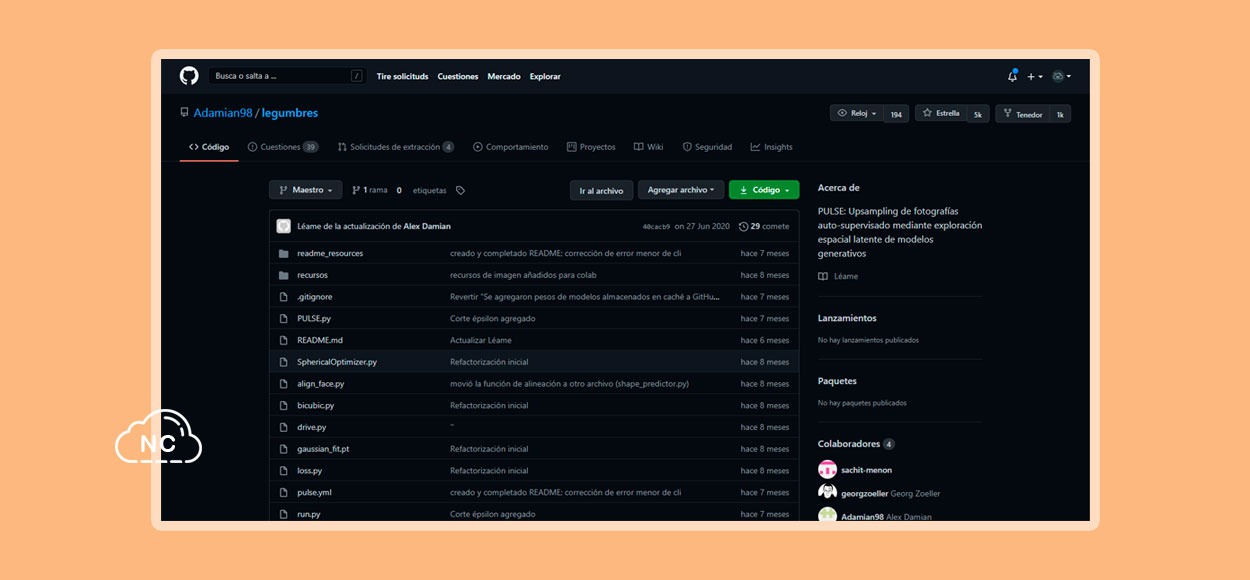Star the repository with Estrella button
The image size is (1250, 580).
tap(941, 114)
